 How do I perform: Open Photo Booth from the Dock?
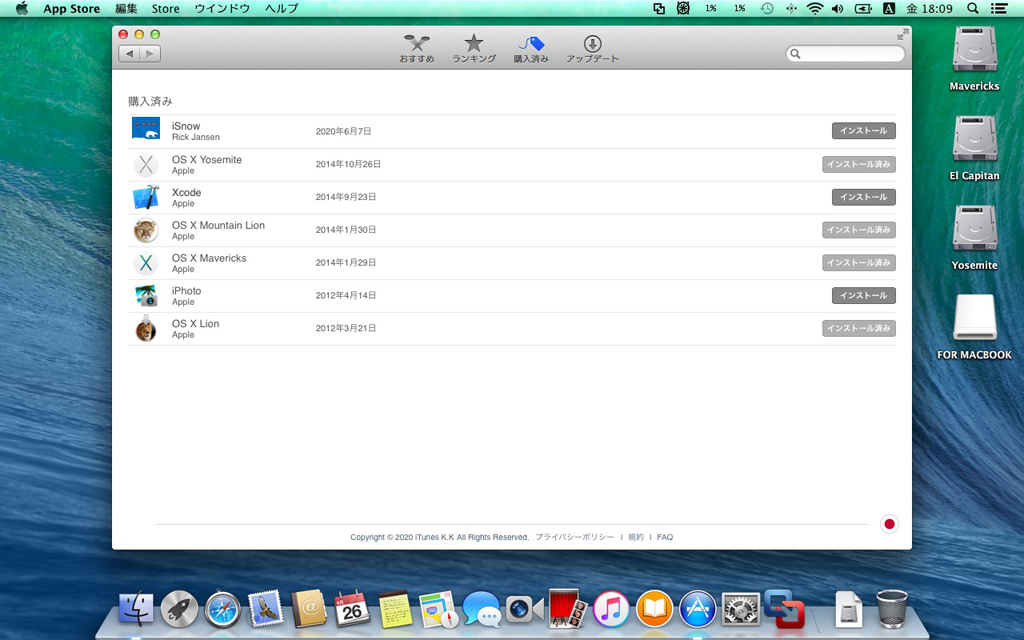pyautogui.click(x=568, y=609)
